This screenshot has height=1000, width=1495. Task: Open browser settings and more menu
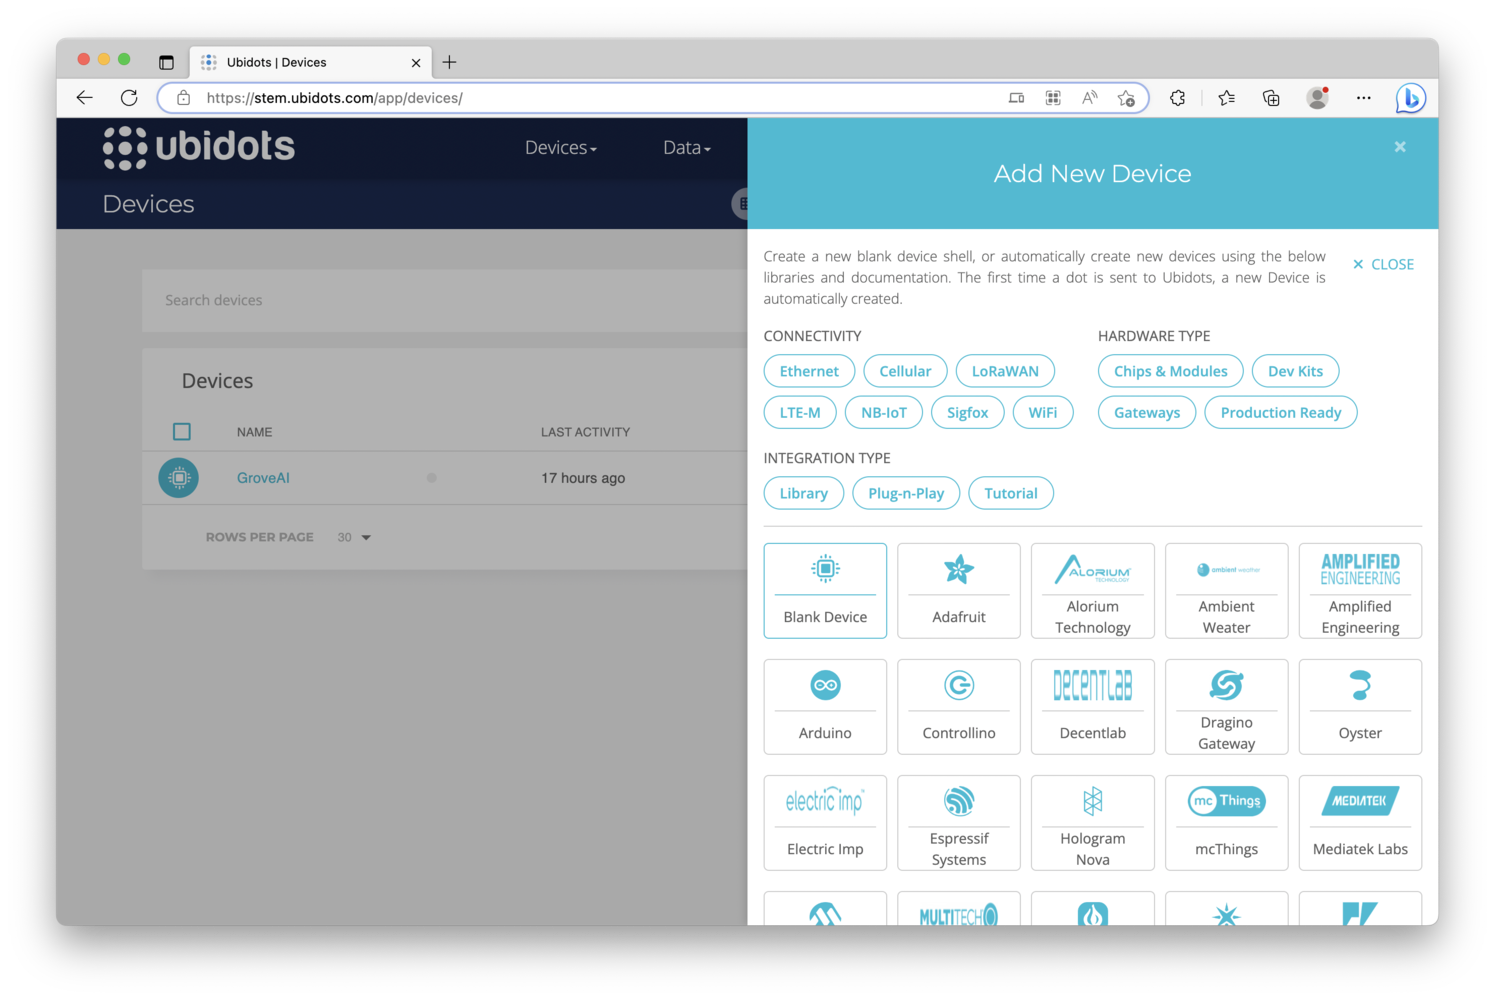click(x=1364, y=98)
